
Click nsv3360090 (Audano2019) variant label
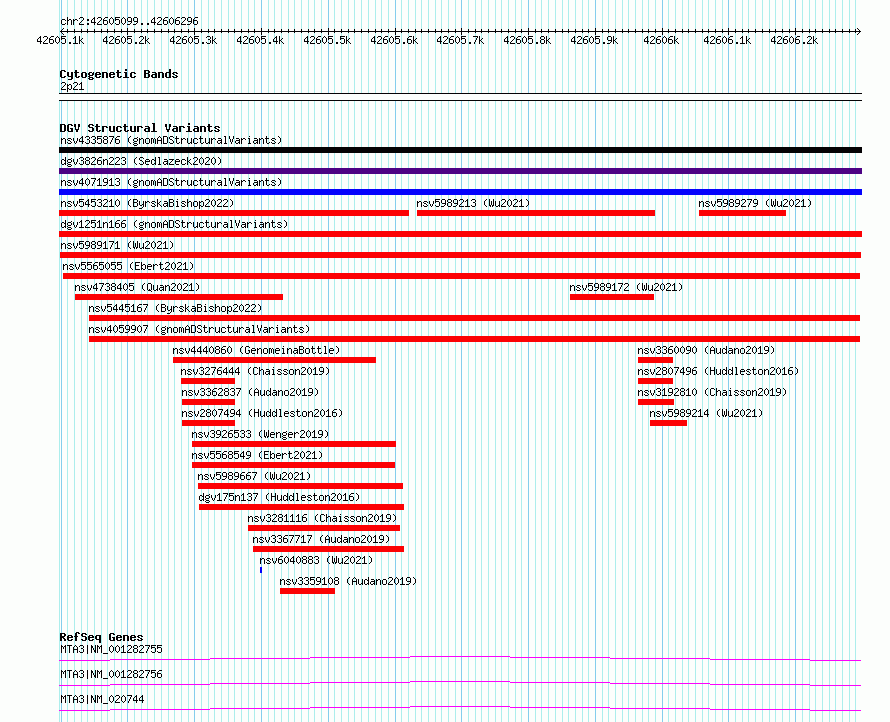(706, 350)
